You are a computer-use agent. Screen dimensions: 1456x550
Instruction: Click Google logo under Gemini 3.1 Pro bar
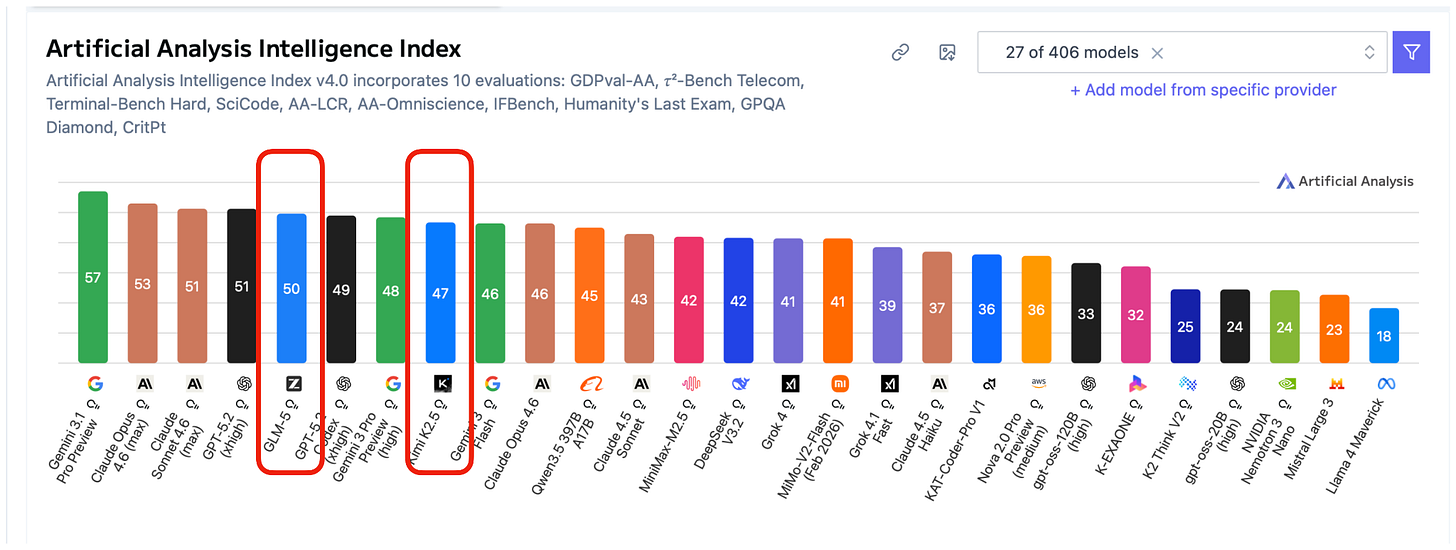point(94,383)
